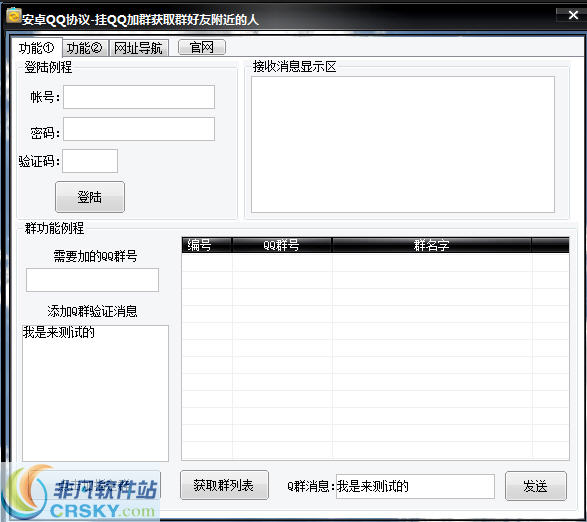Click the 添加Q群验证消息 text box

tap(95, 393)
